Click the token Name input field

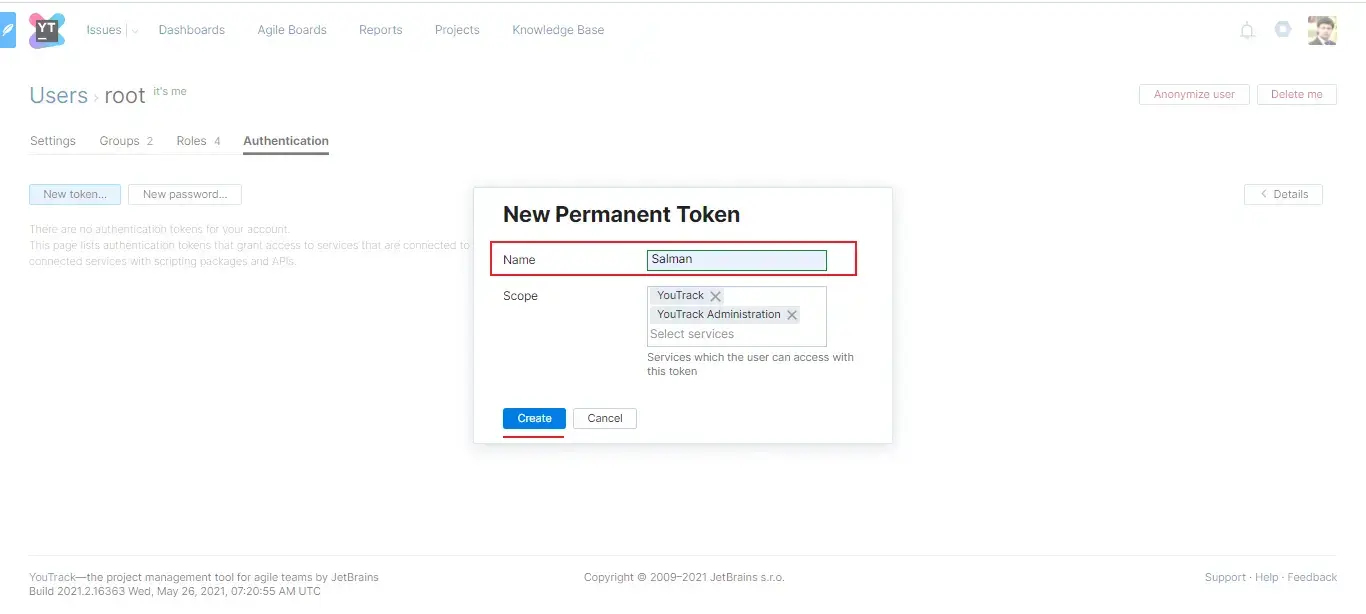click(737, 260)
